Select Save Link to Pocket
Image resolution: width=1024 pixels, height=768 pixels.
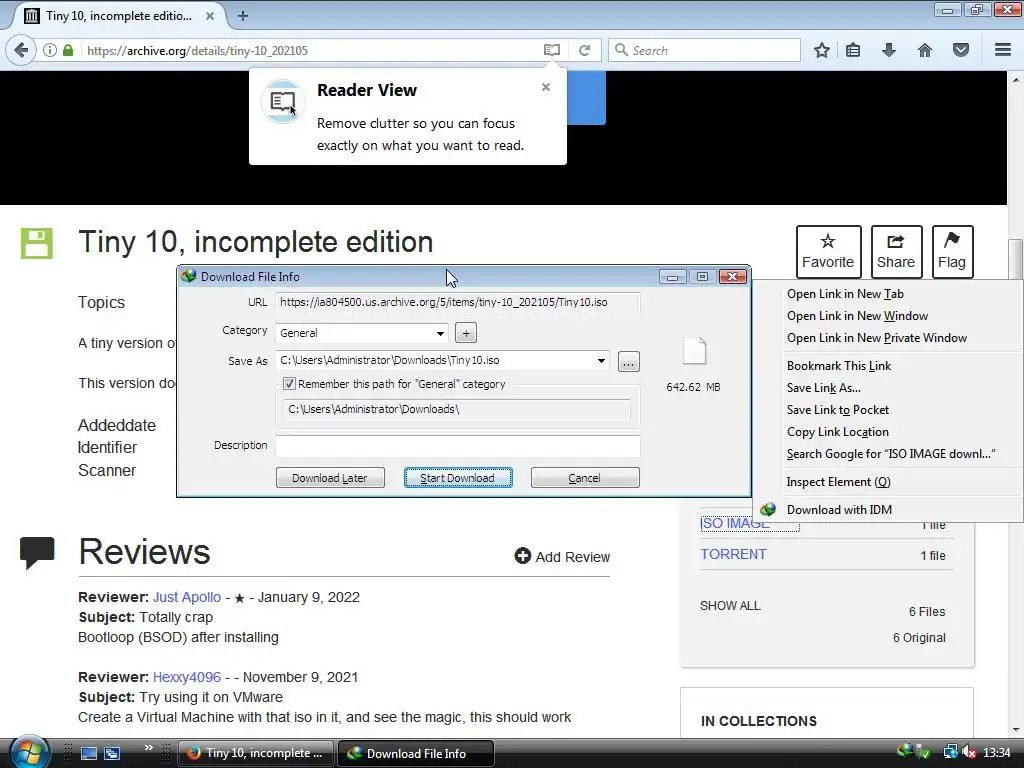click(x=838, y=410)
